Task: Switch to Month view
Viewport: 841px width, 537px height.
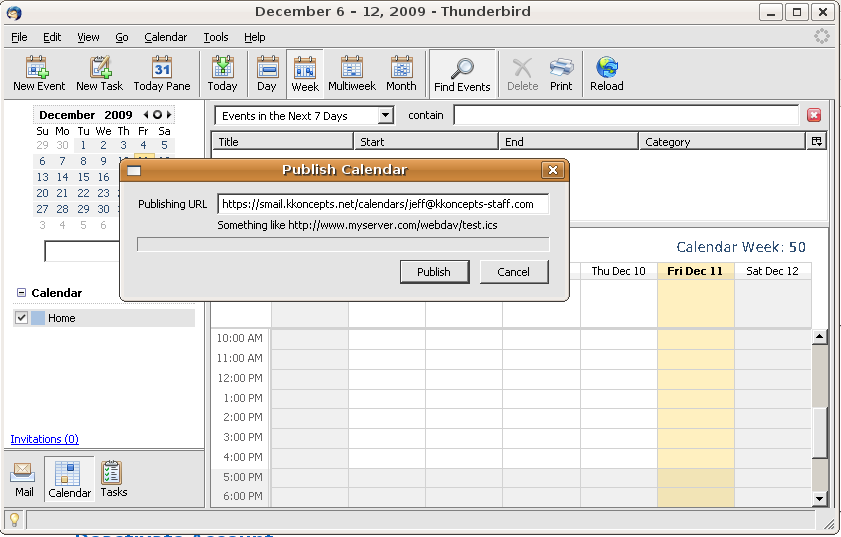Action: coord(401,73)
